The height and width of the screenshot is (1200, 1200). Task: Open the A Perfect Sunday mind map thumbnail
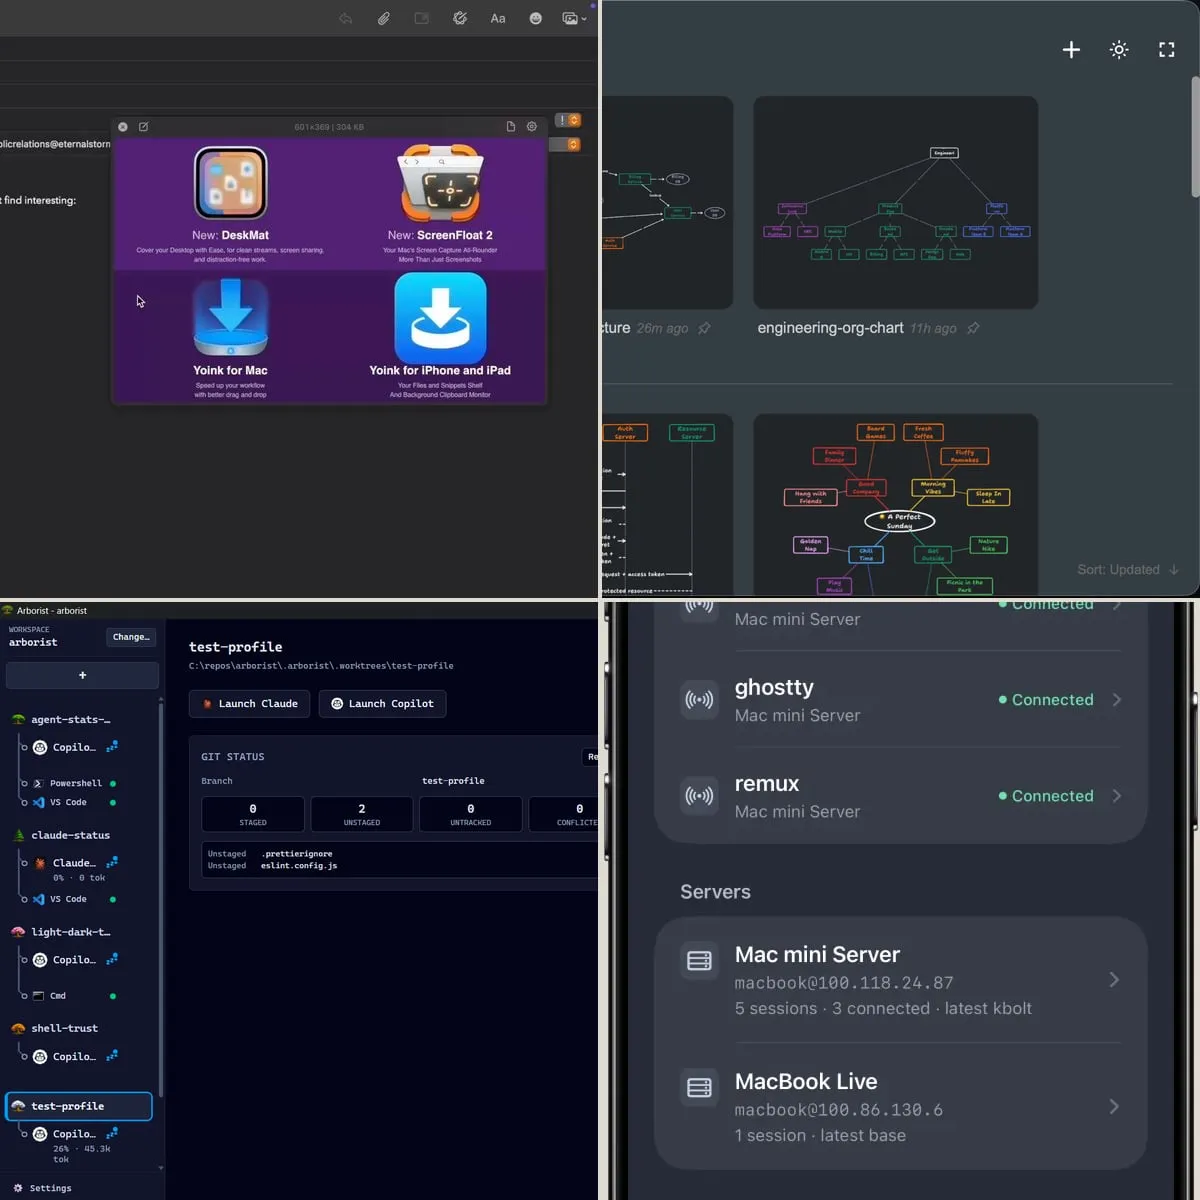pos(895,505)
